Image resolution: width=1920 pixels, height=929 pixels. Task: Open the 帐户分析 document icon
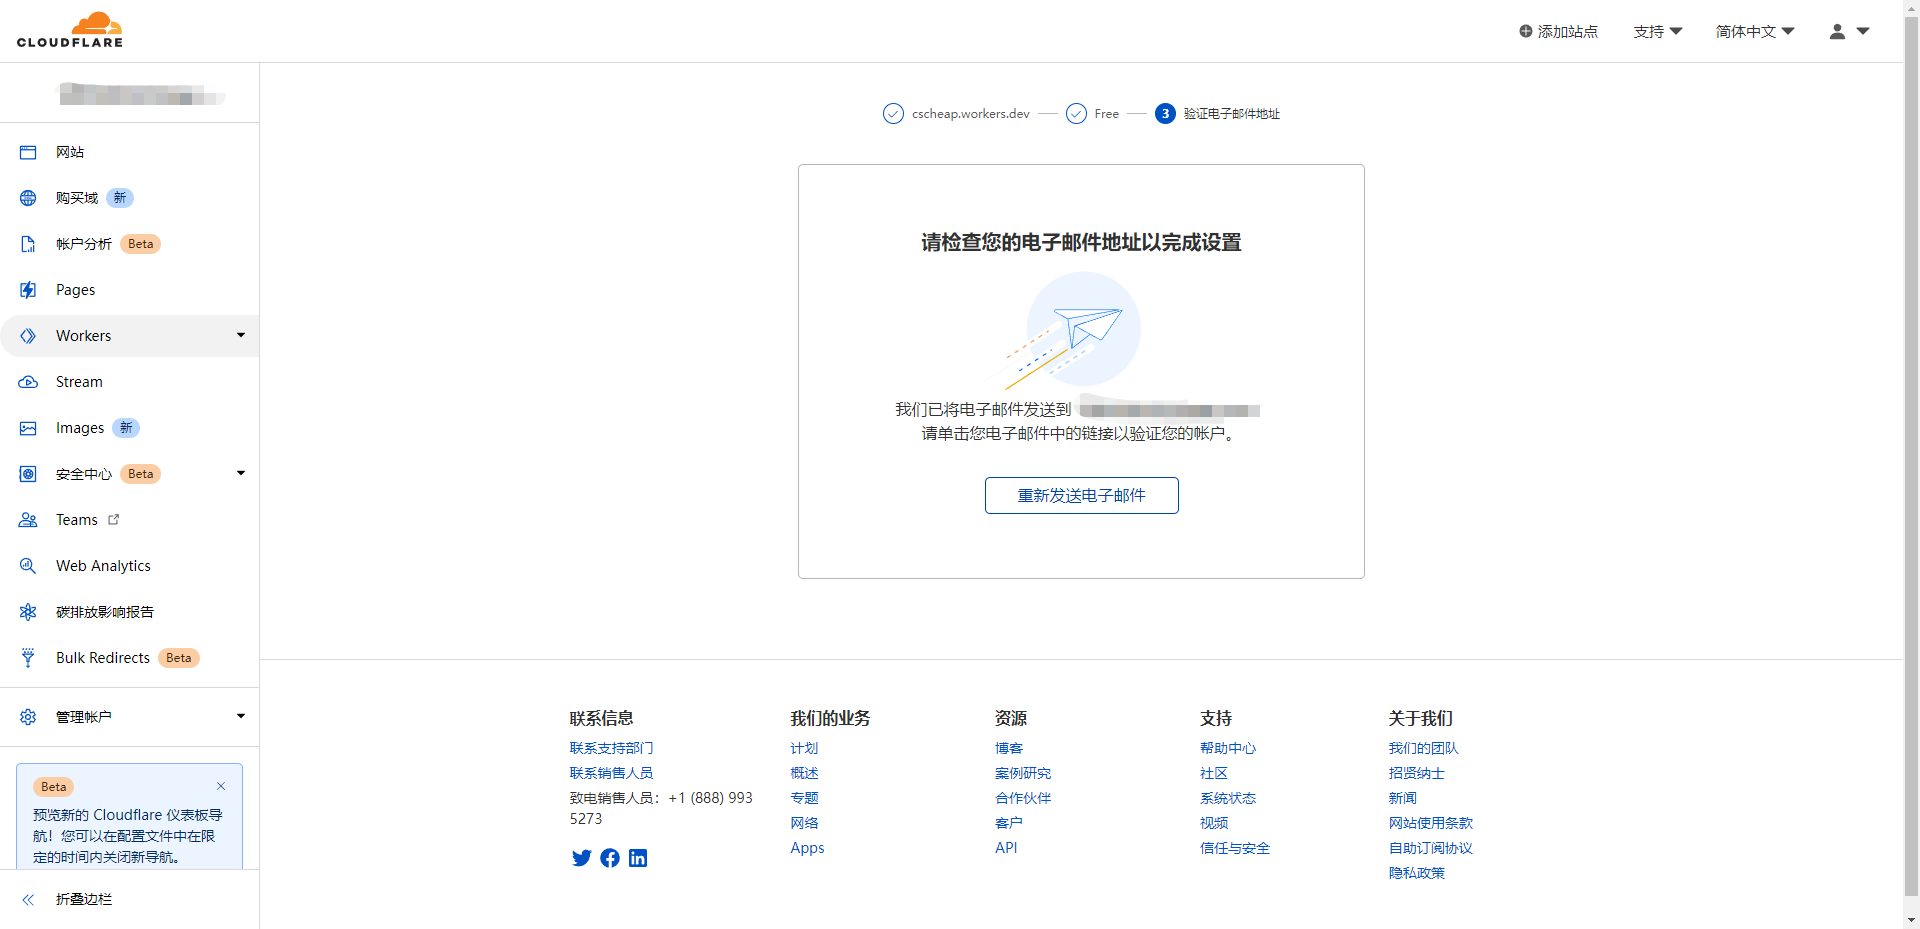click(x=28, y=244)
